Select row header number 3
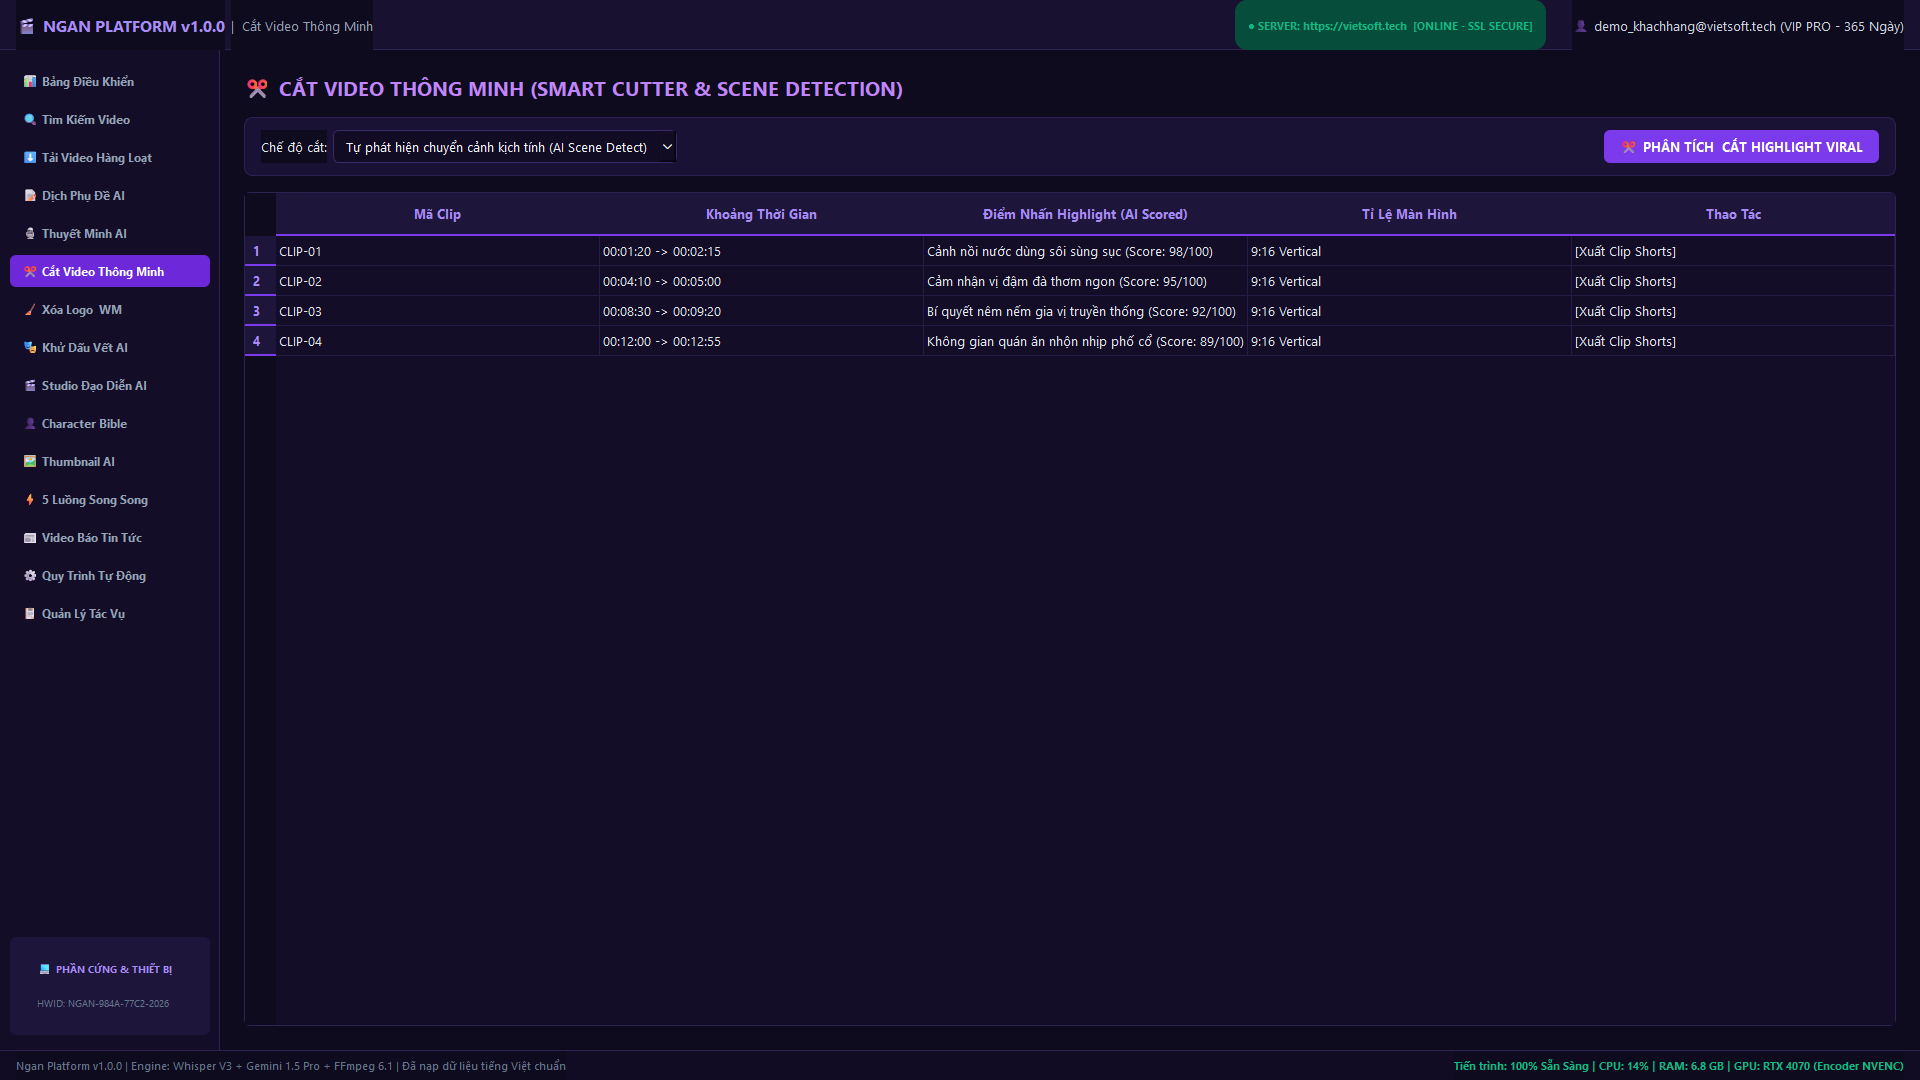1920x1080 pixels. point(260,311)
